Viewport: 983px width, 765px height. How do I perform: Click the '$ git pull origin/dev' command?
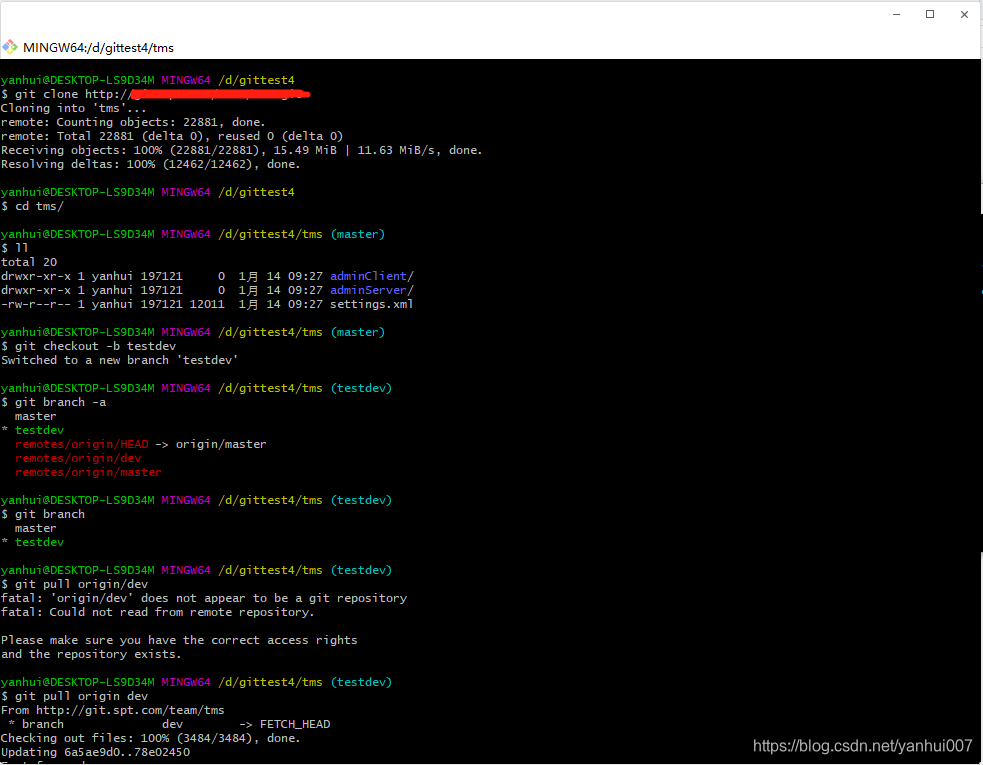tap(75, 584)
